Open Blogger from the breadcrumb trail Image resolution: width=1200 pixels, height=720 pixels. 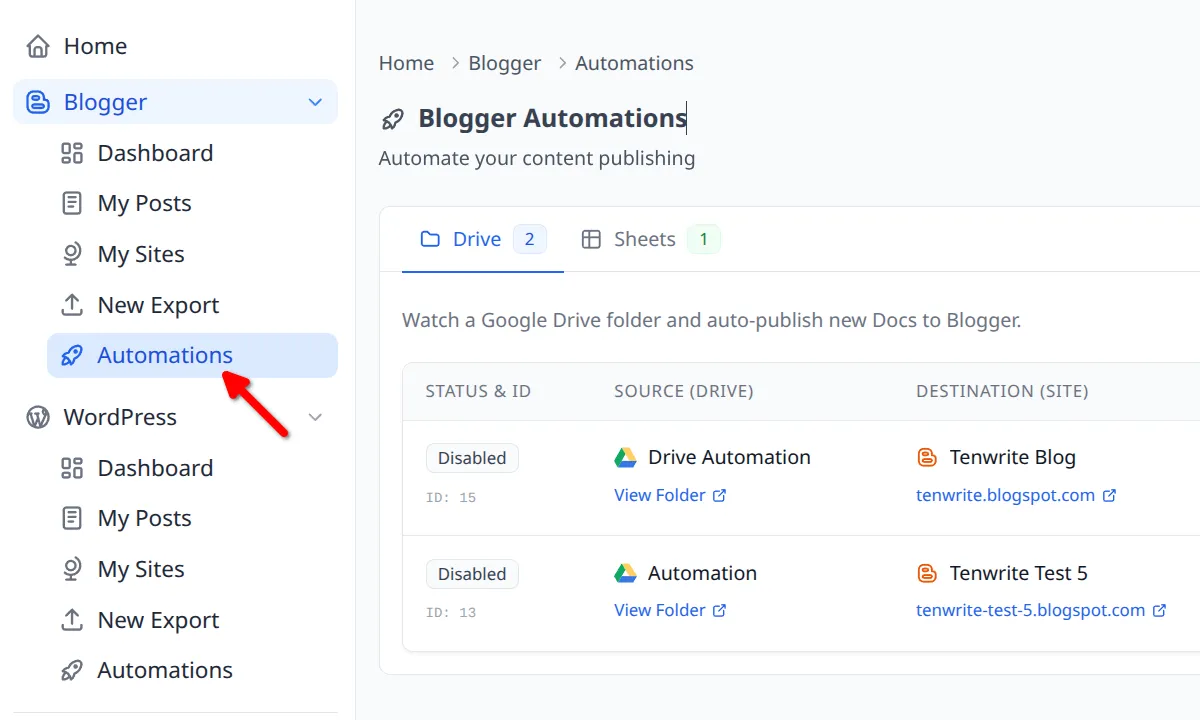click(504, 62)
